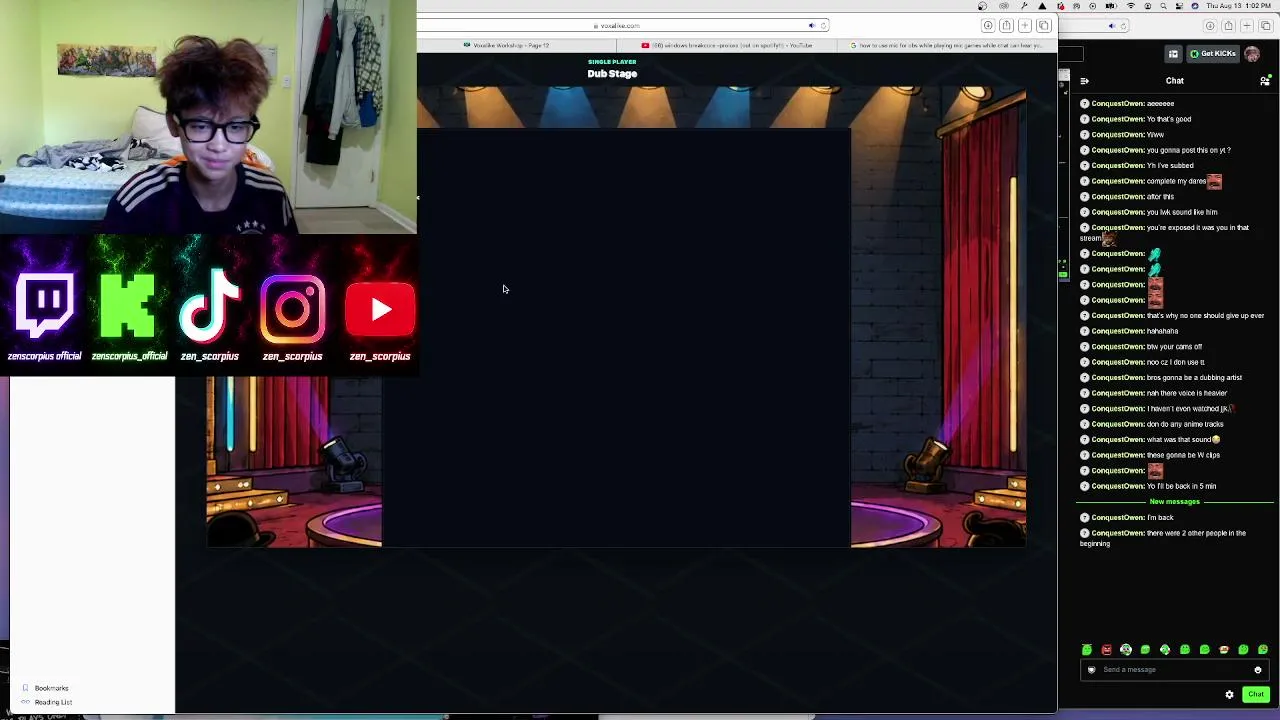Open a new tab with the plus icon in Voxalike browser
The image size is (1280, 720).
tap(1025, 26)
